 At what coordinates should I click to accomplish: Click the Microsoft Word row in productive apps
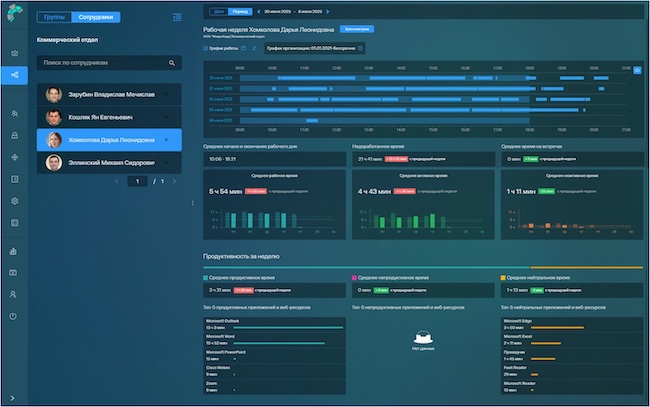click(x=274, y=340)
